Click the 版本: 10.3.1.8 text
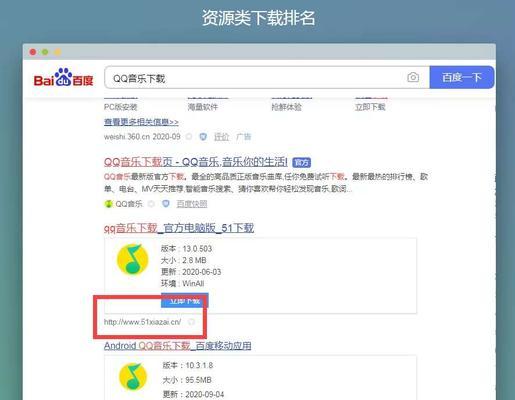Viewport: 515px width, 400px height. pos(188,365)
